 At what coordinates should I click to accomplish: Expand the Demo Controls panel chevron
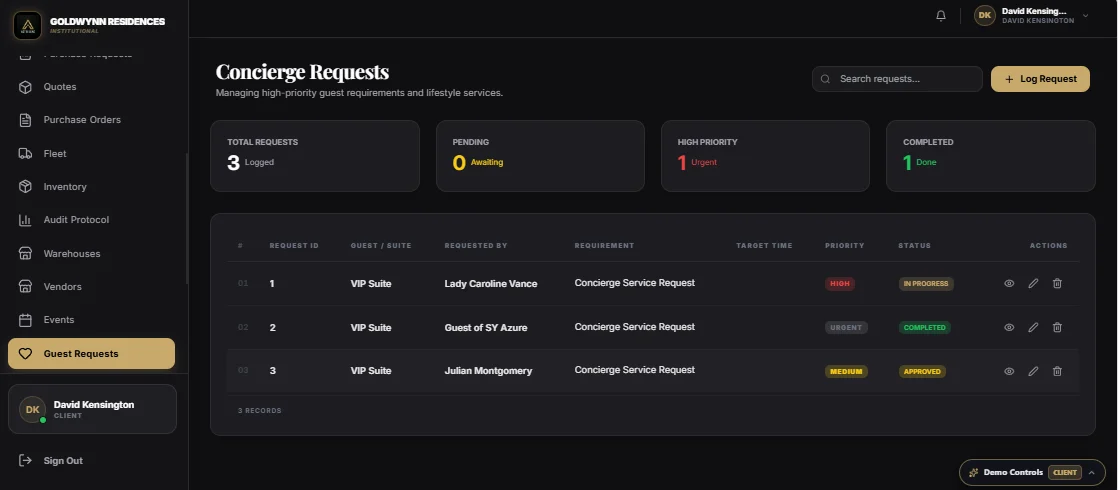1091,472
